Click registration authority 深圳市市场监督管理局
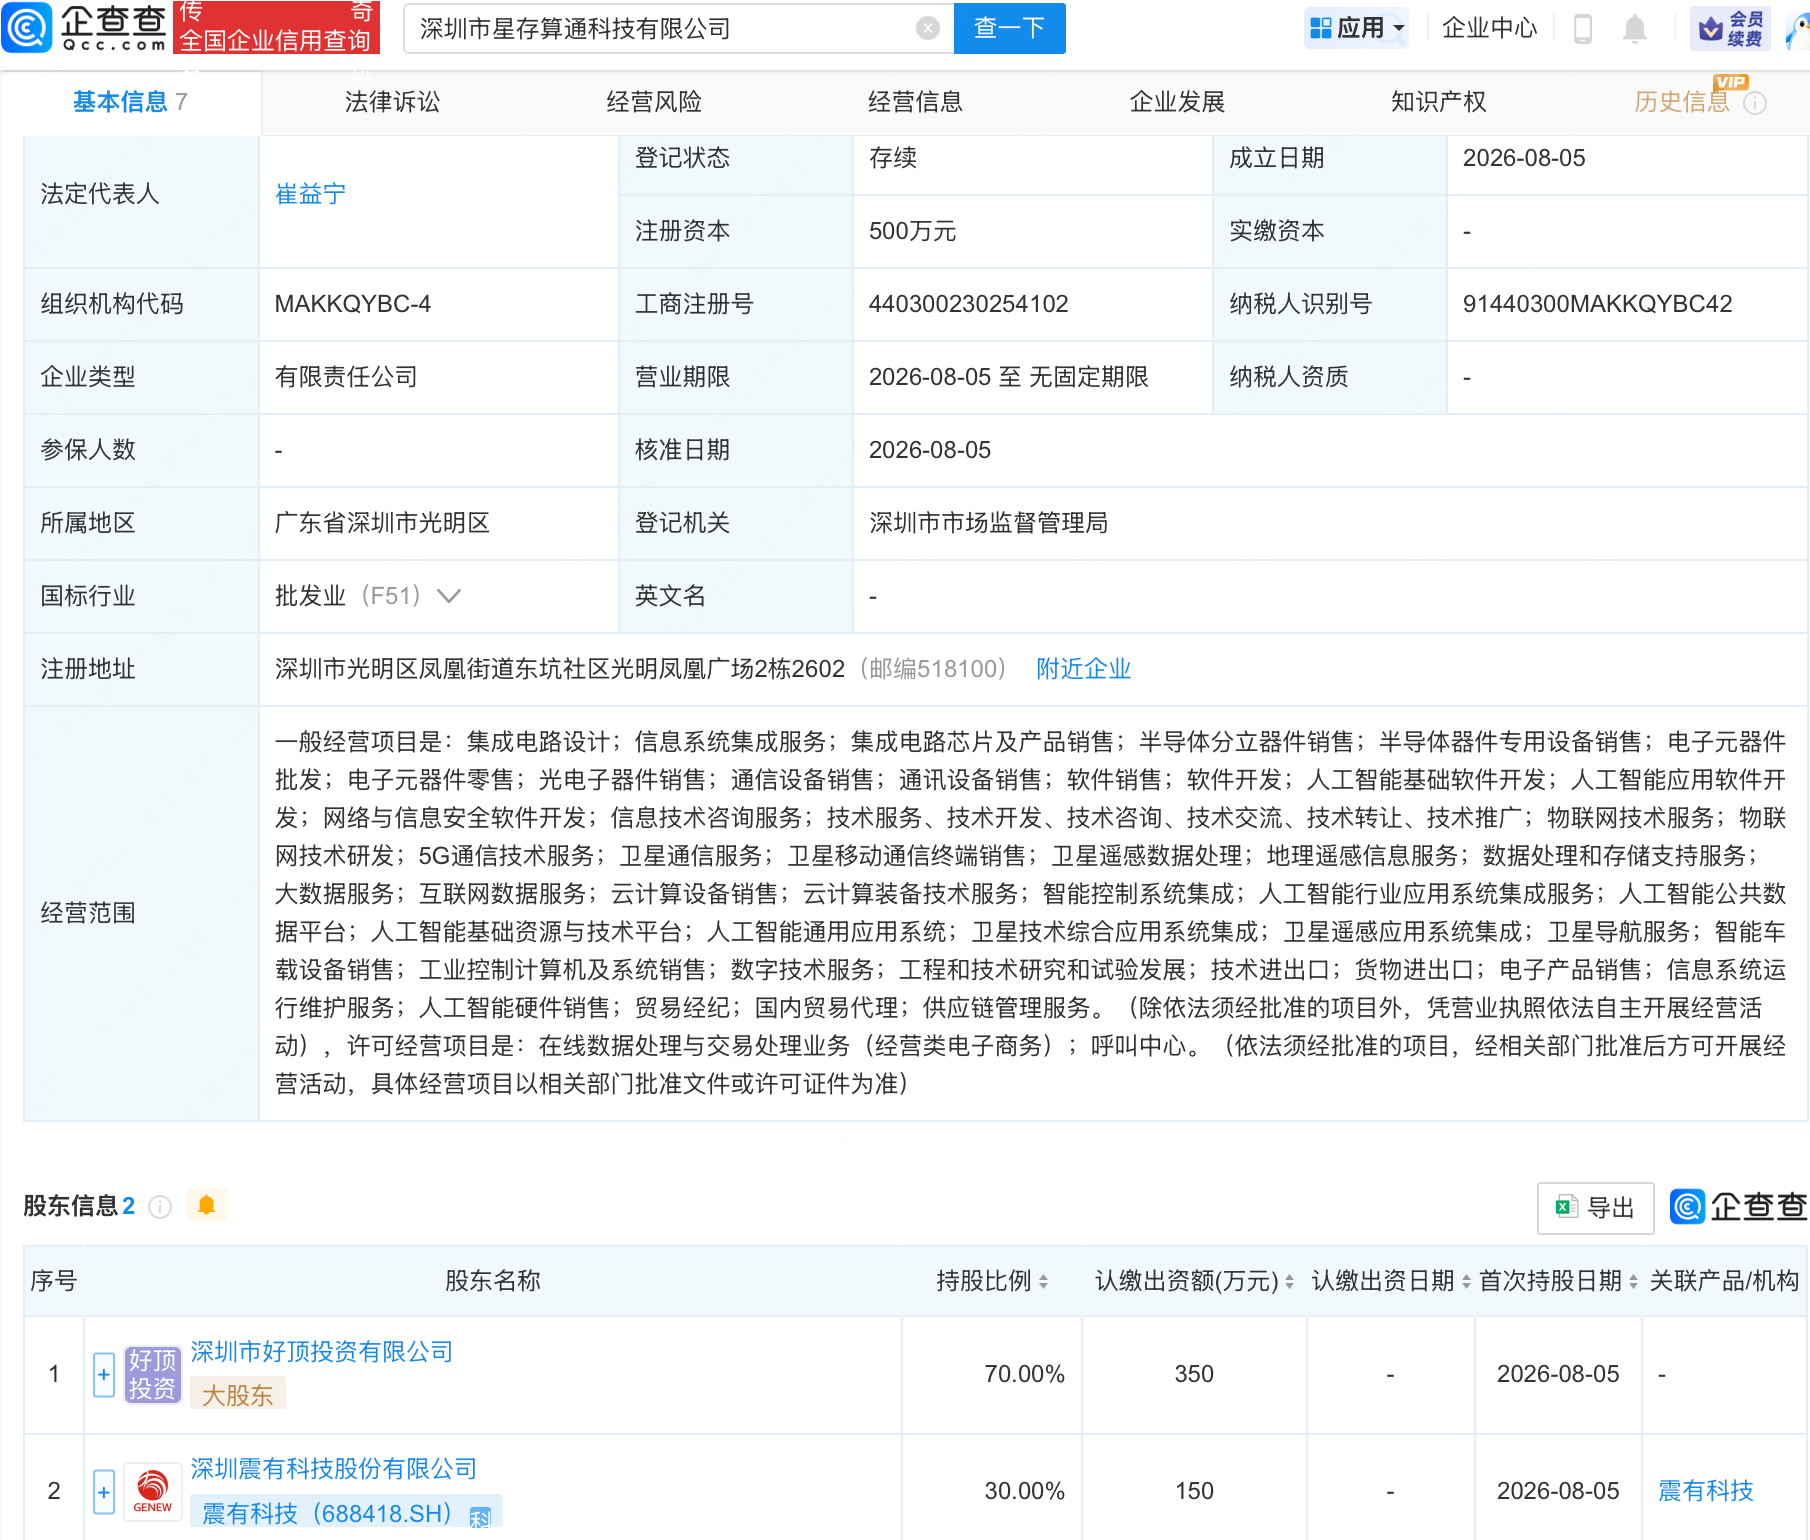The image size is (1810, 1540). tap(988, 523)
